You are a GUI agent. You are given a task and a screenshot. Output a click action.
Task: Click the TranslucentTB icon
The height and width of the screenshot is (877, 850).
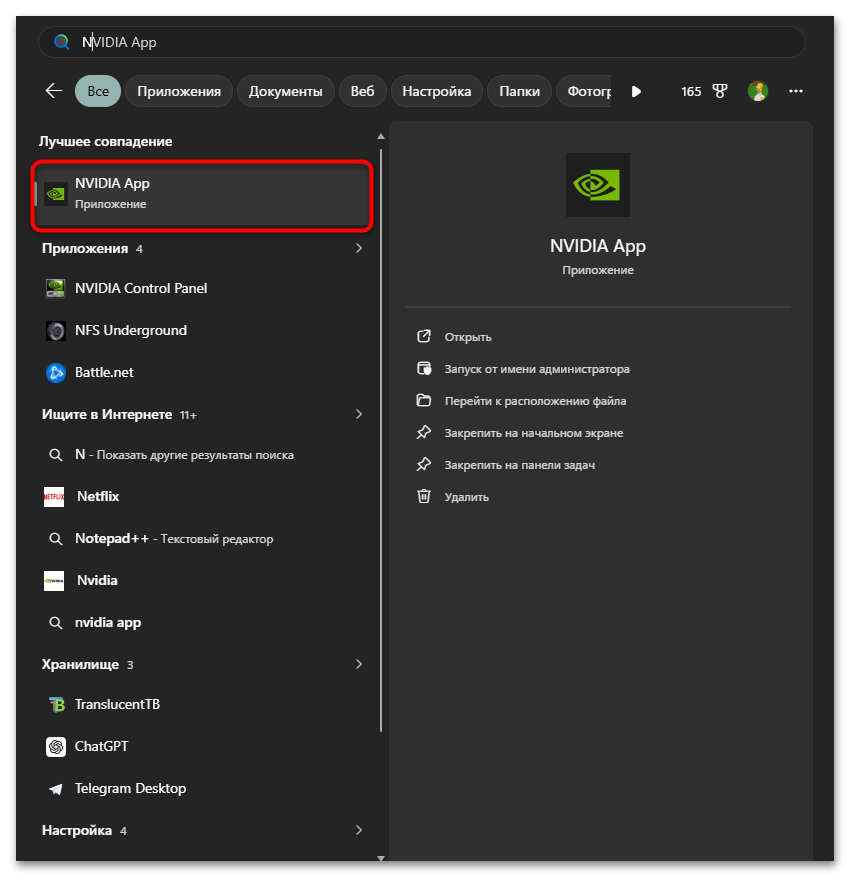point(56,705)
